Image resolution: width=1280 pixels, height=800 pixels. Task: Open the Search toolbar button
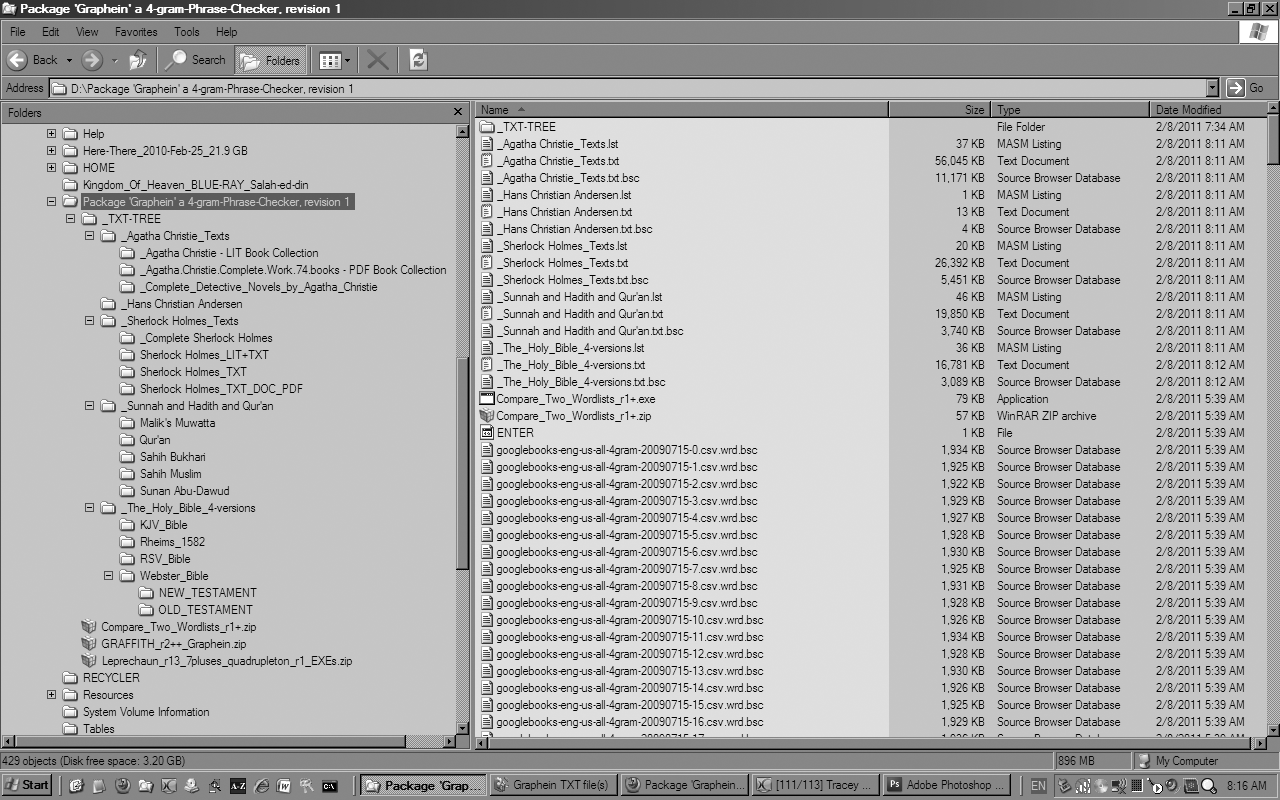(197, 60)
